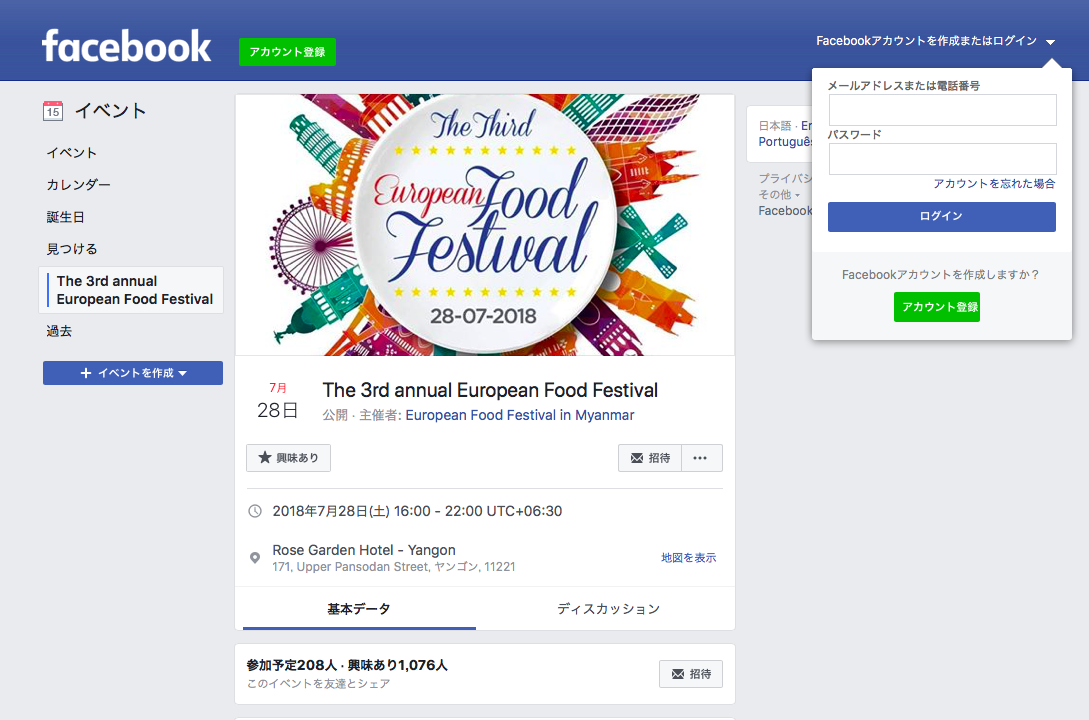Click the location pin icon by hotel
The height and width of the screenshot is (720, 1089).
tap(255, 558)
